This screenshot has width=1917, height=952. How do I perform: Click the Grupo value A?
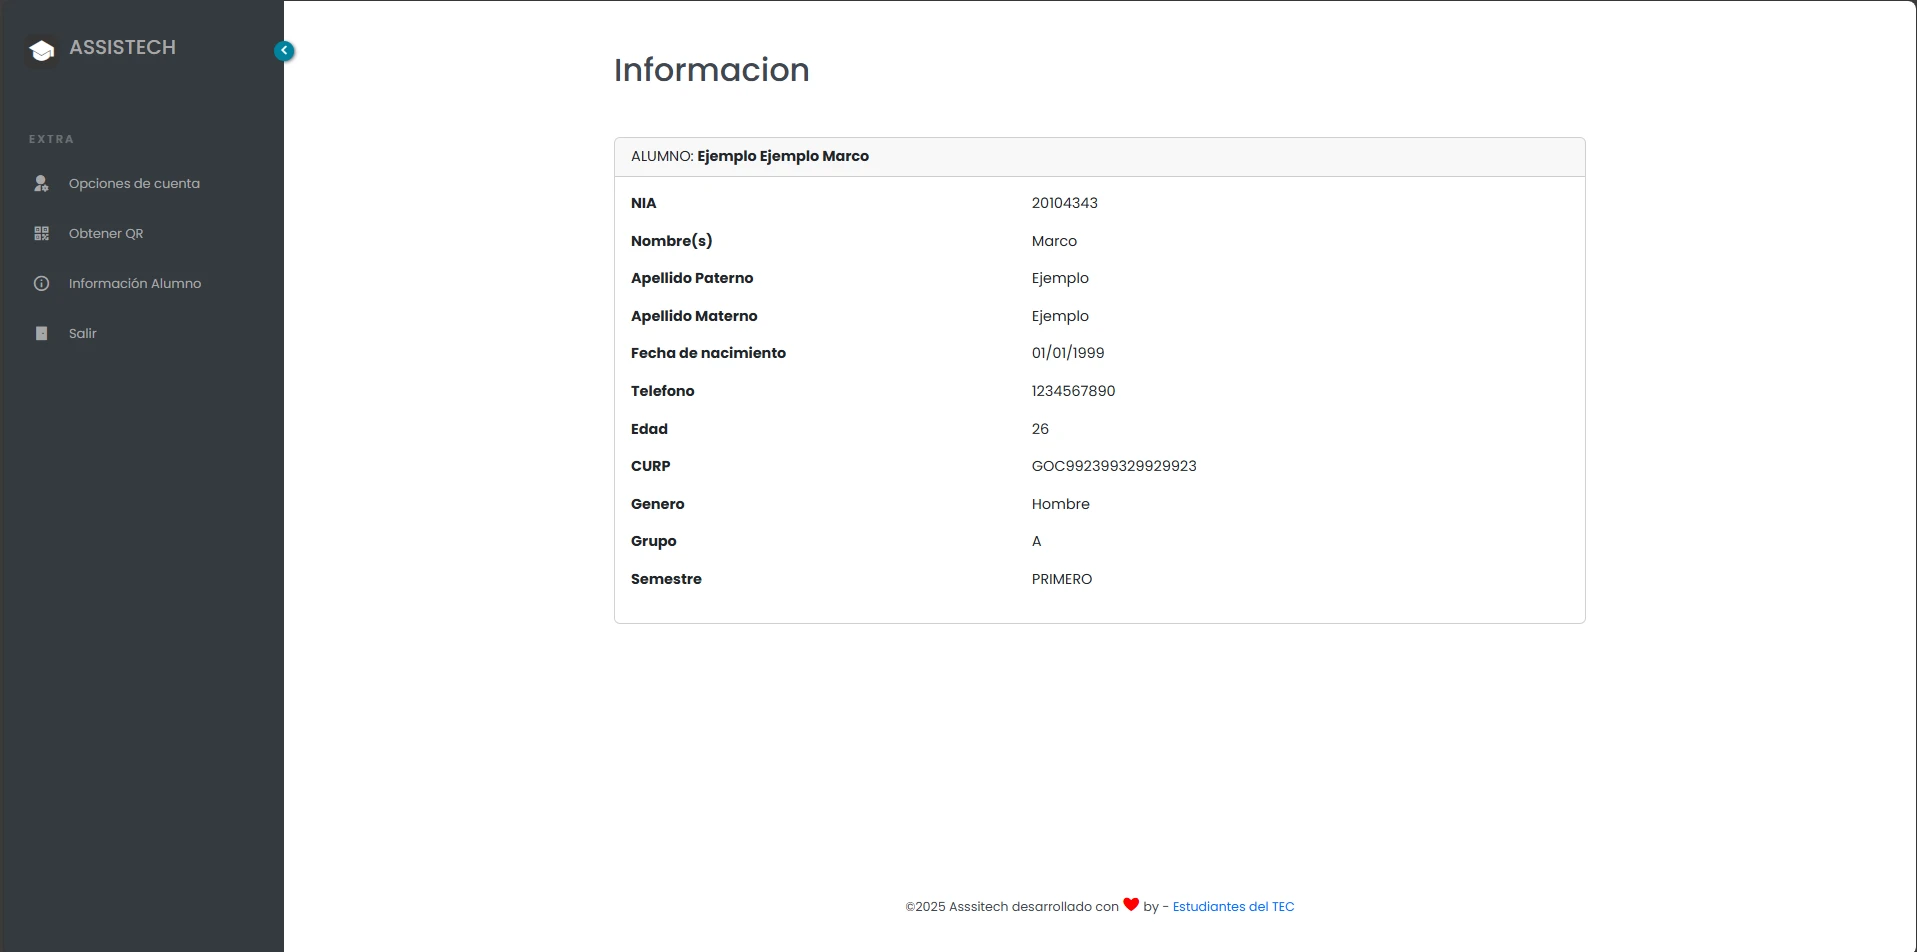point(1036,541)
